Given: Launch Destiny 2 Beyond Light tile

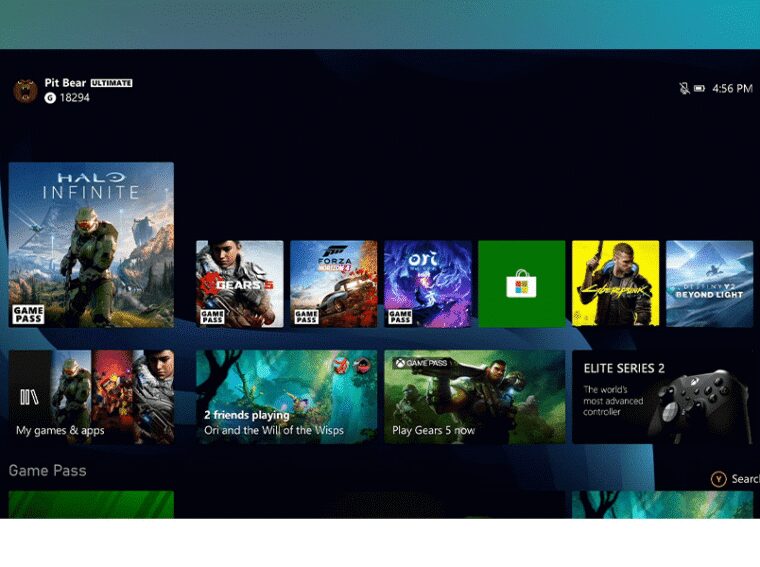Looking at the screenshot, I should 710,284.
